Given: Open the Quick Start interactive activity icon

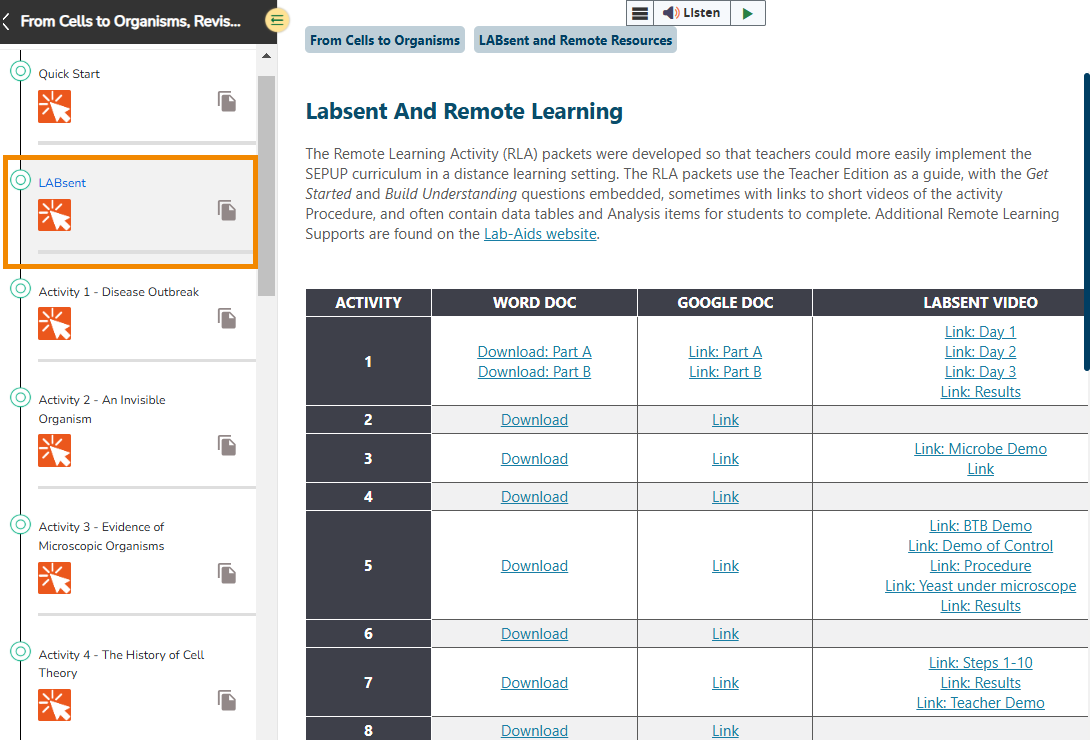Looking at the screenshot, I should point(54,106).
